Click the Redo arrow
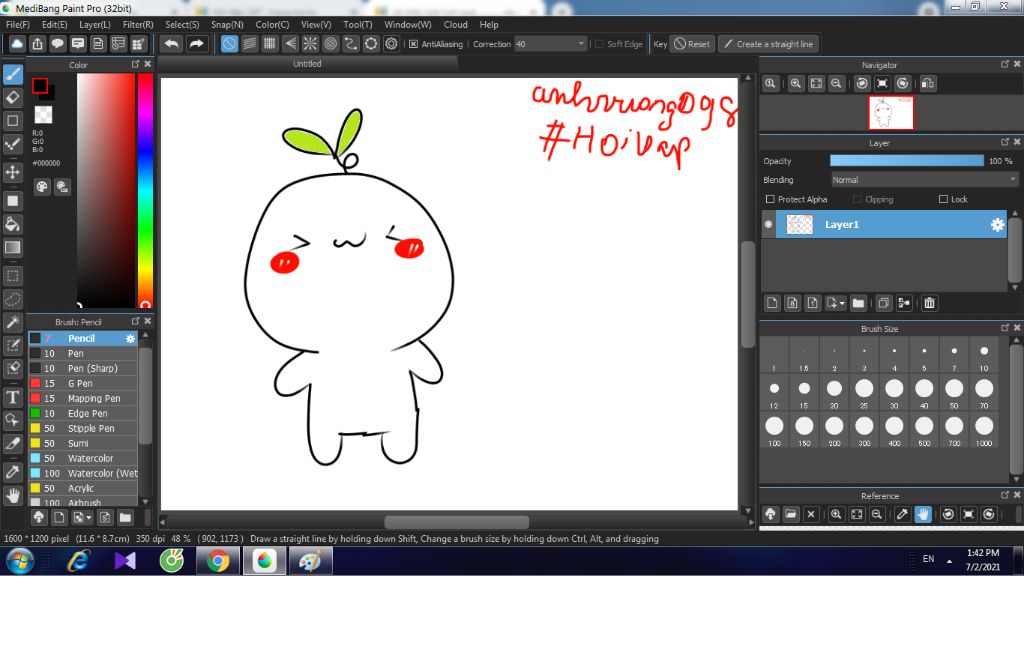Screen dimensions: 1024x661 point(196,44)
